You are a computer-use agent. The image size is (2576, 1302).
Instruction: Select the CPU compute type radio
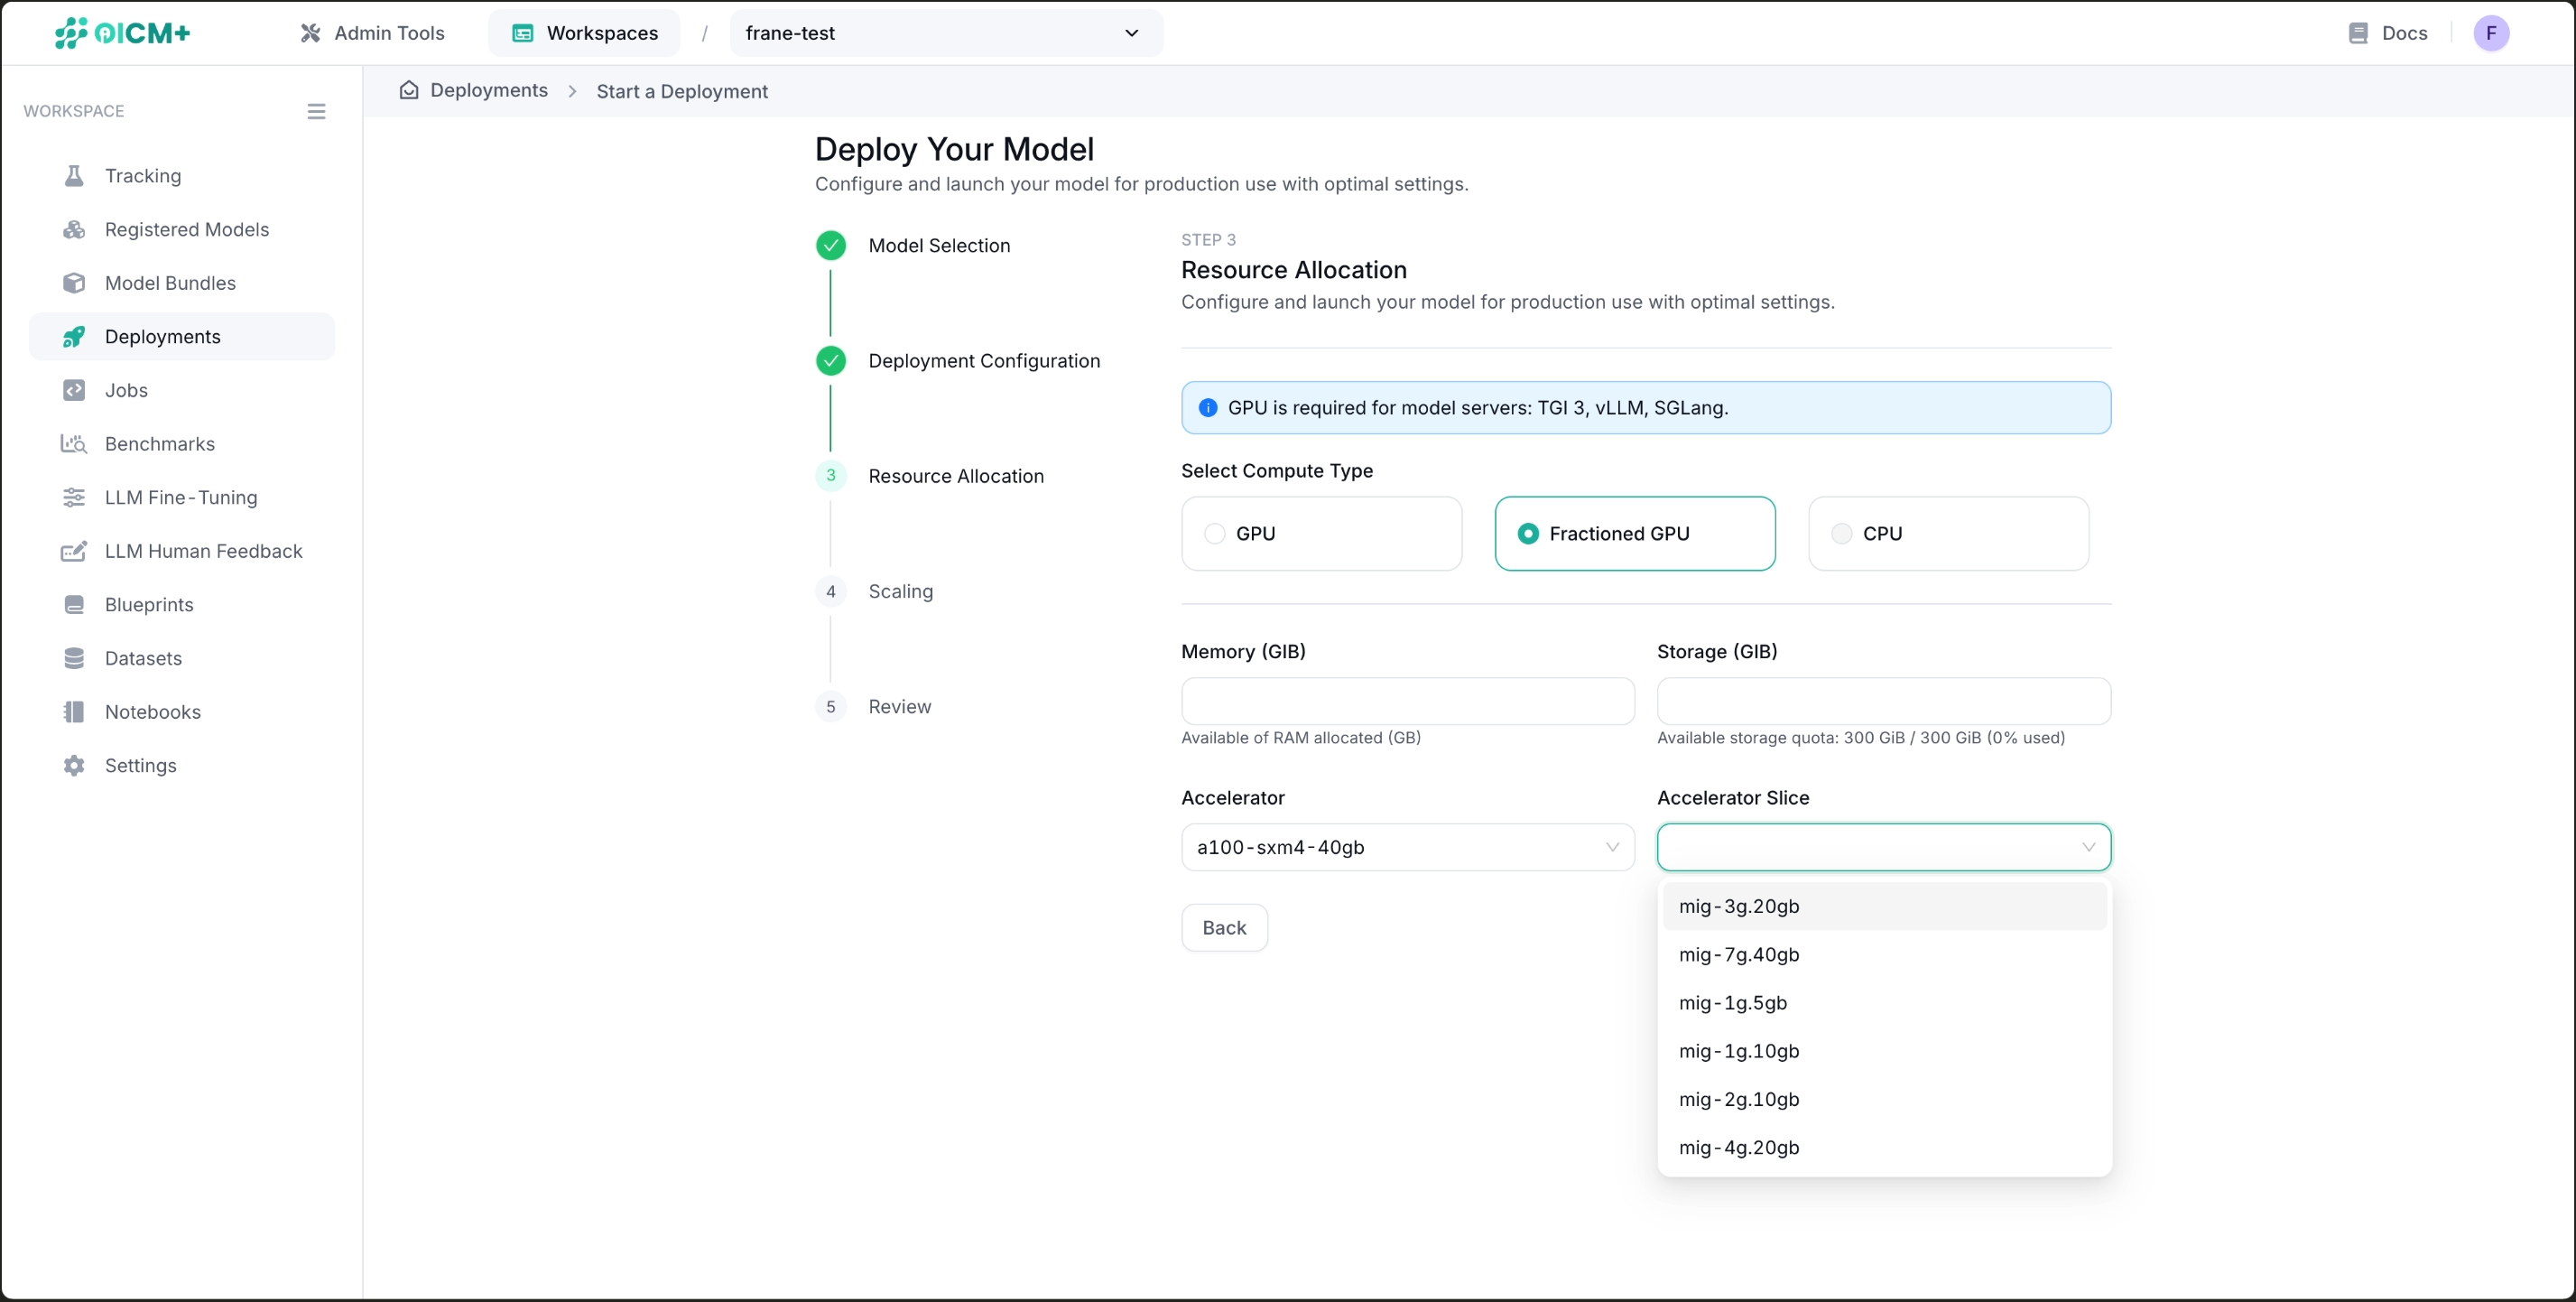coord(1841,534)
